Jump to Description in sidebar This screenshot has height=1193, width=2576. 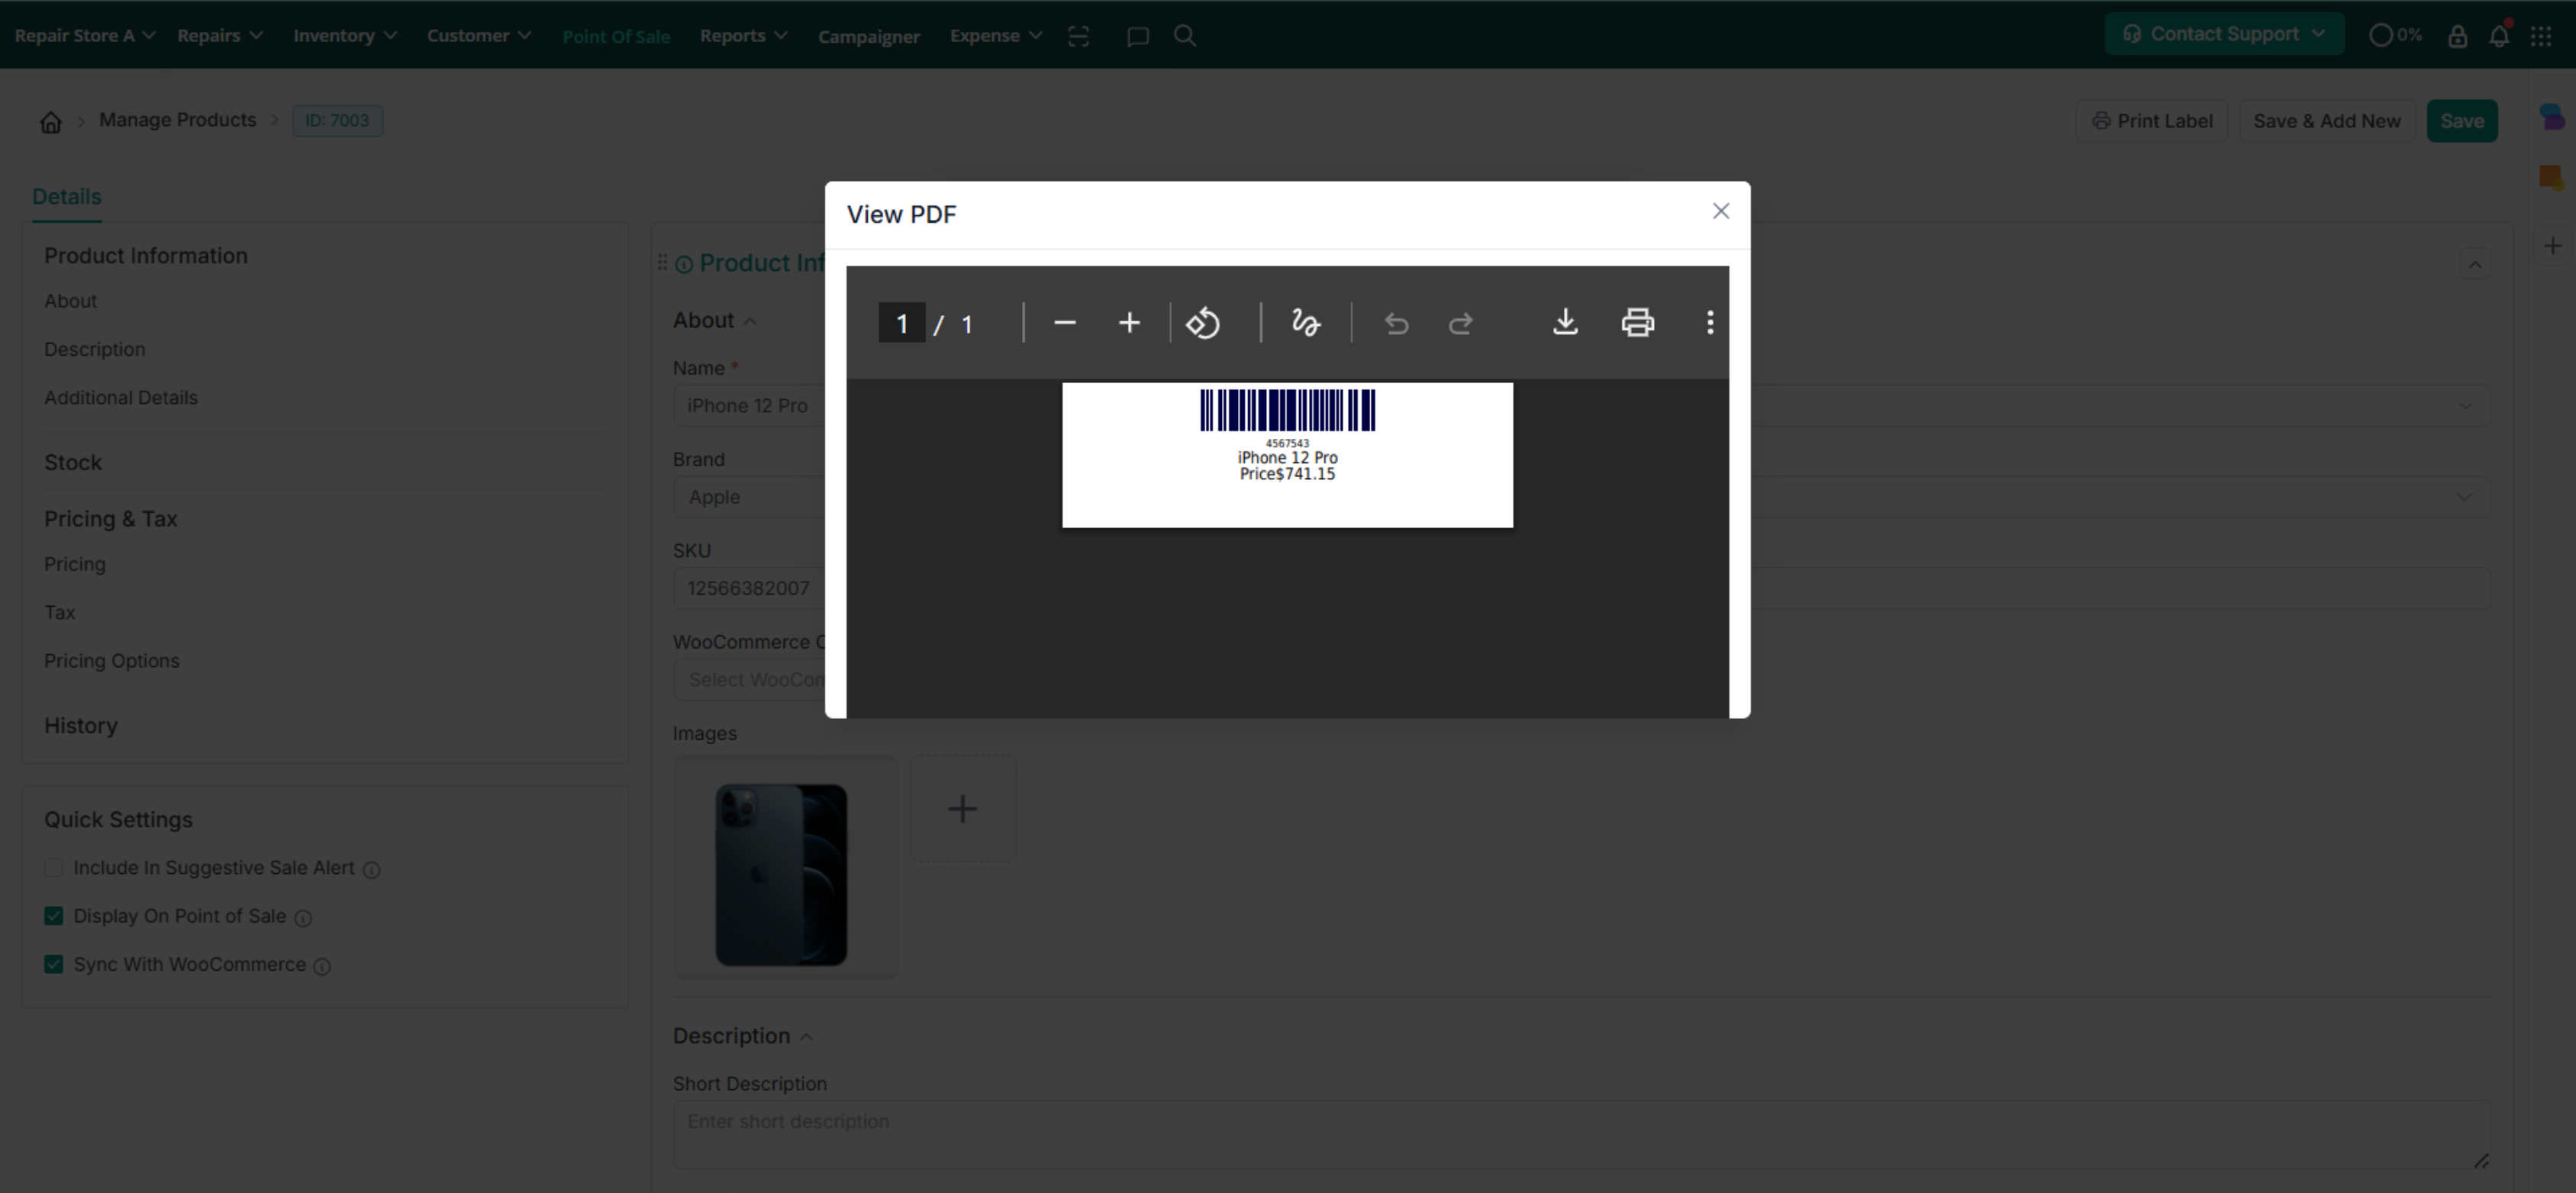pos(95,349)
